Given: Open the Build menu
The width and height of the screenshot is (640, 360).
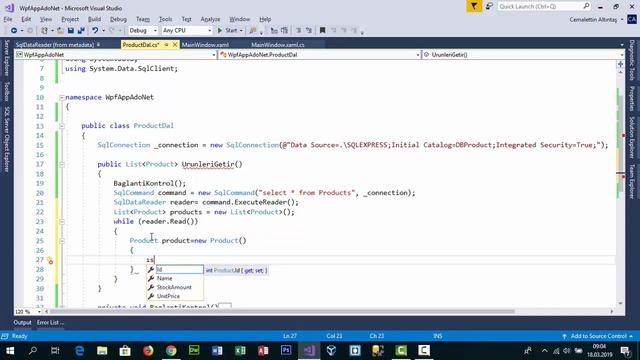Looking at the screenshot, I should (x=94, y=19).
